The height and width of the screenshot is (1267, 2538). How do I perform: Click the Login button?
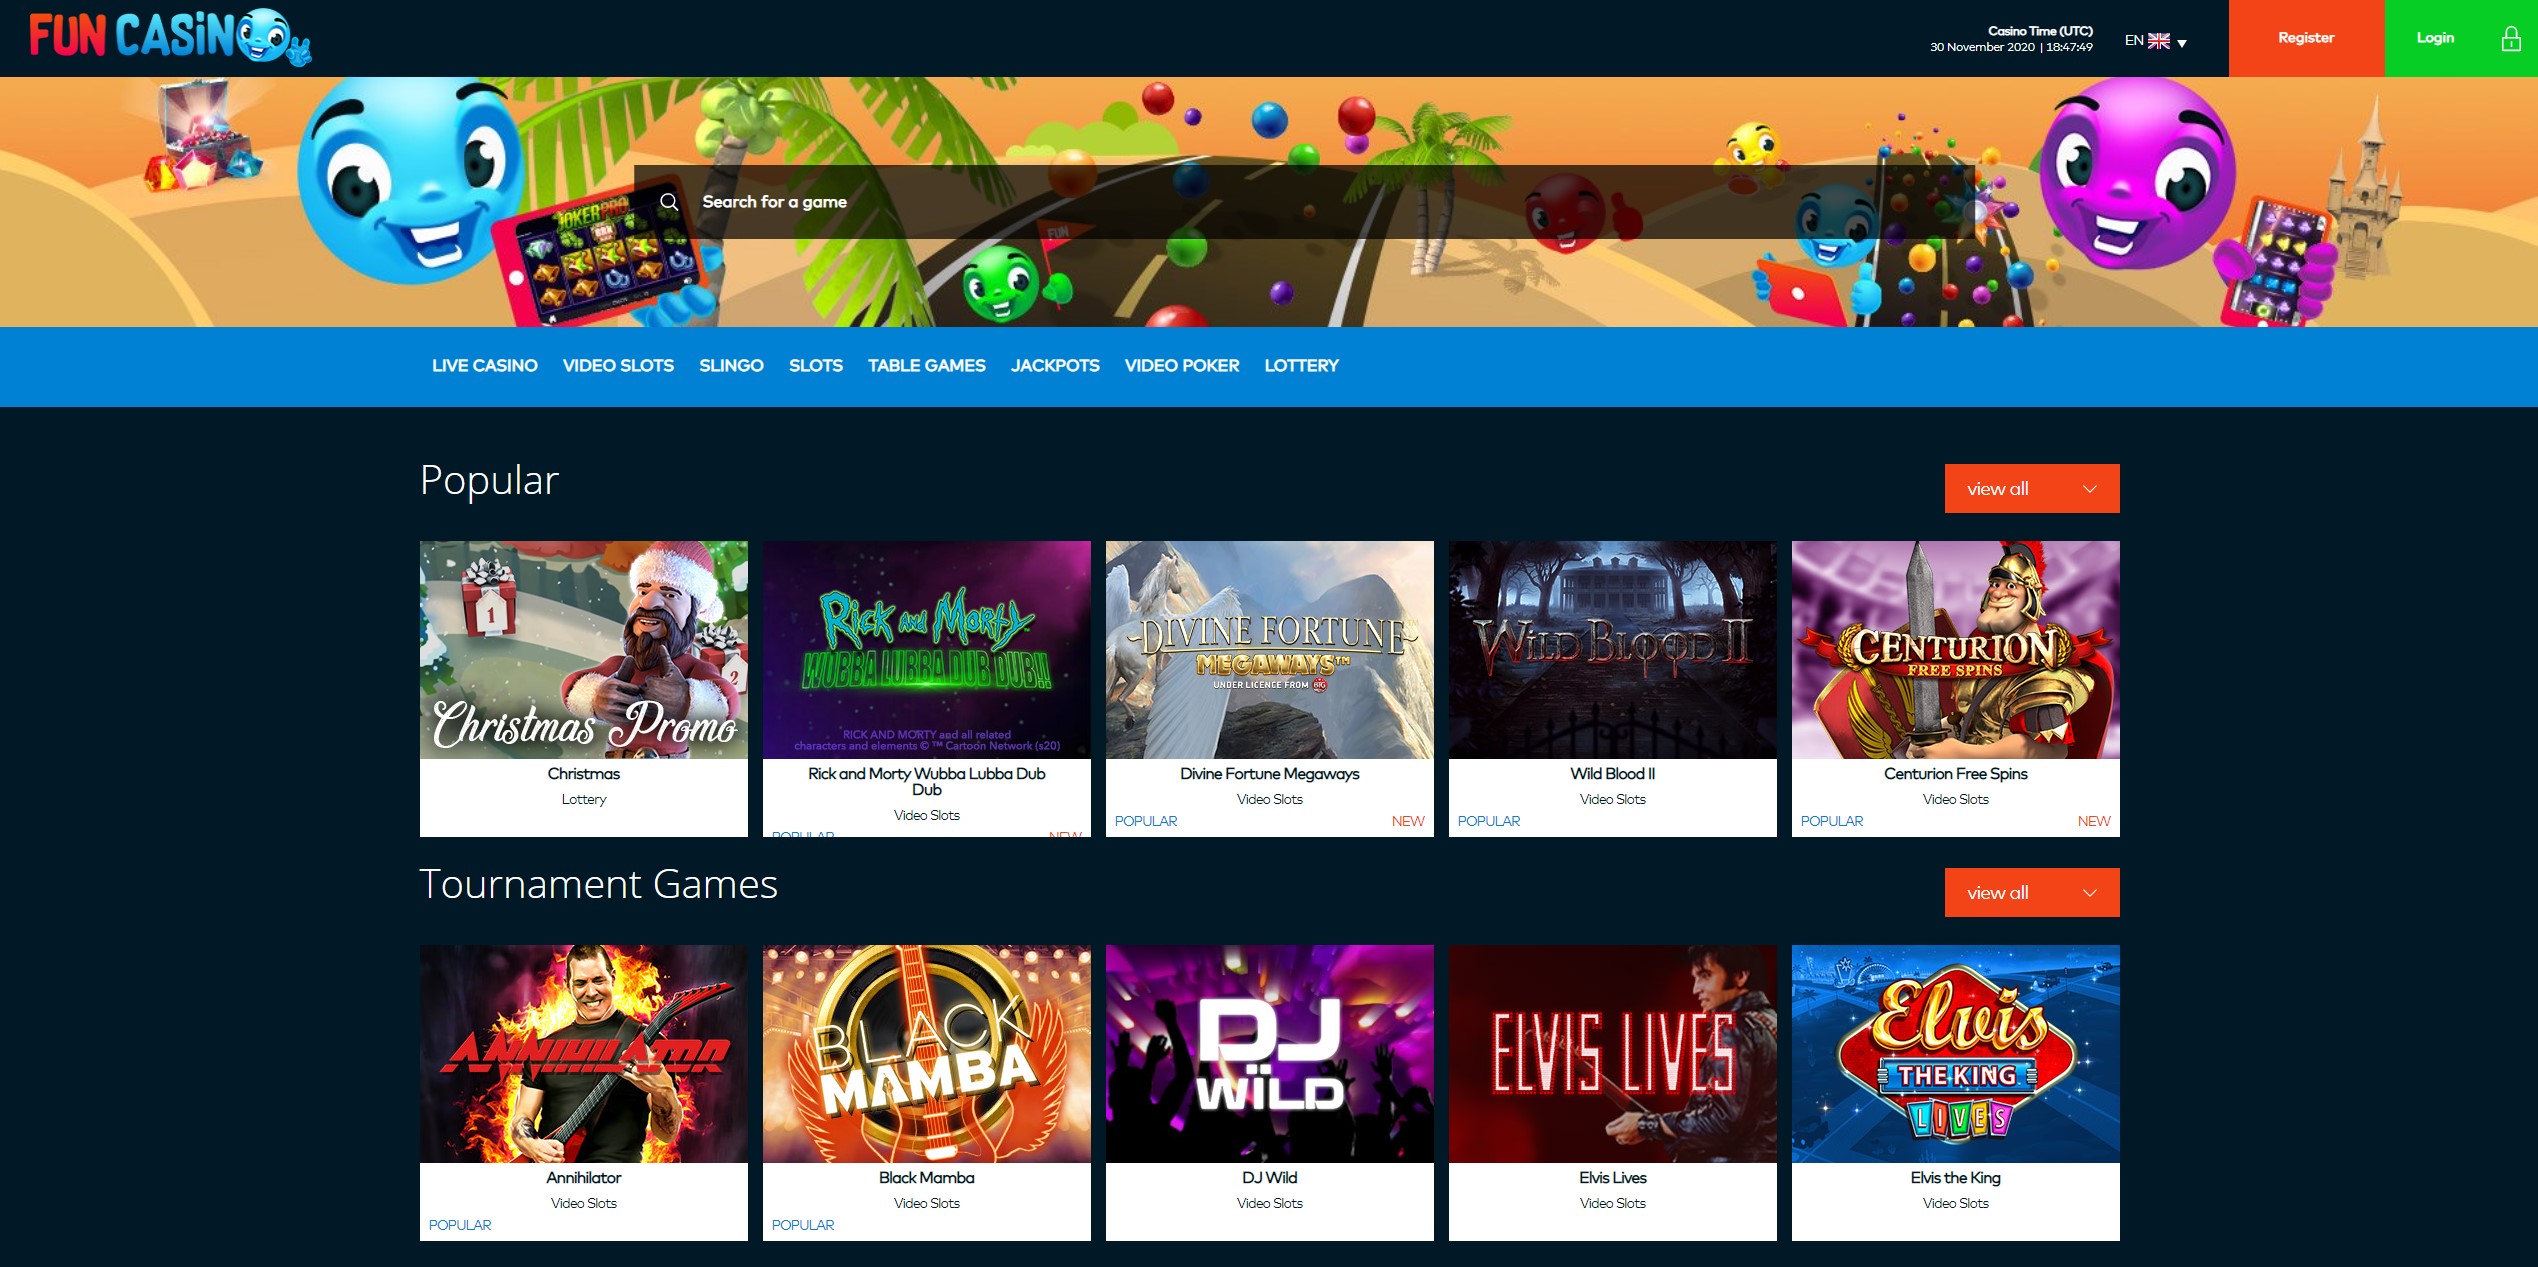pyautogui.click(x=2461, y=38)
